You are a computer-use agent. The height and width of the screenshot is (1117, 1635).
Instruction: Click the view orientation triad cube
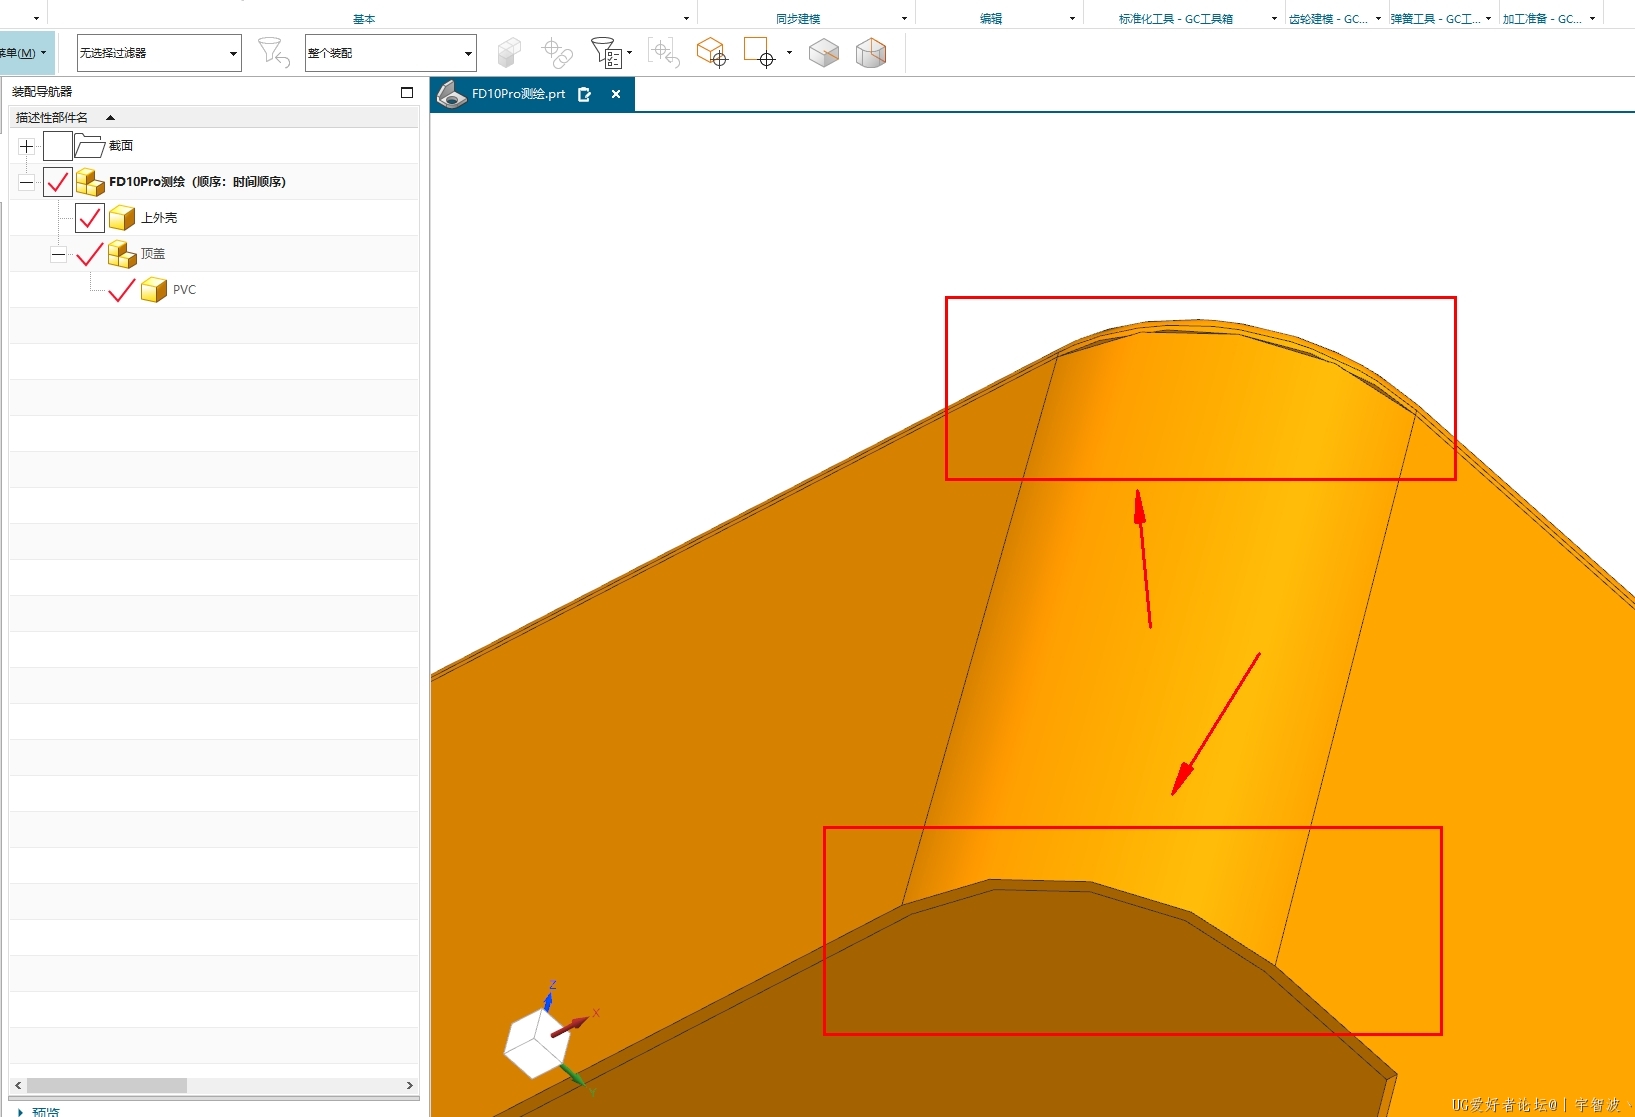538,1043
